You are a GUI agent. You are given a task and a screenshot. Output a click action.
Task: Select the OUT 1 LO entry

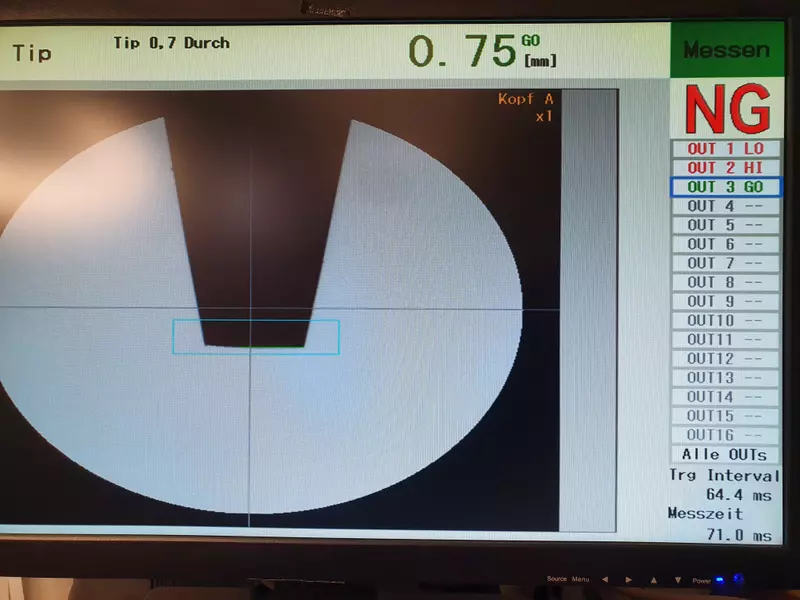pos(725,148)
